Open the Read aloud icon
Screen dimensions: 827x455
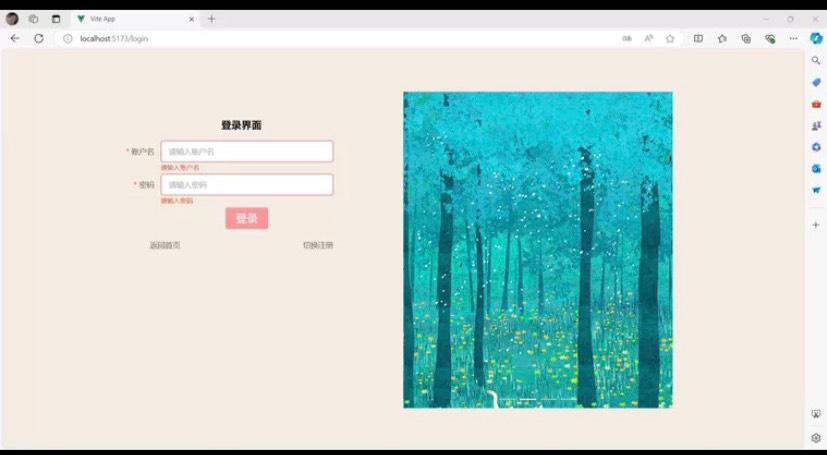(x=649, y=38)
